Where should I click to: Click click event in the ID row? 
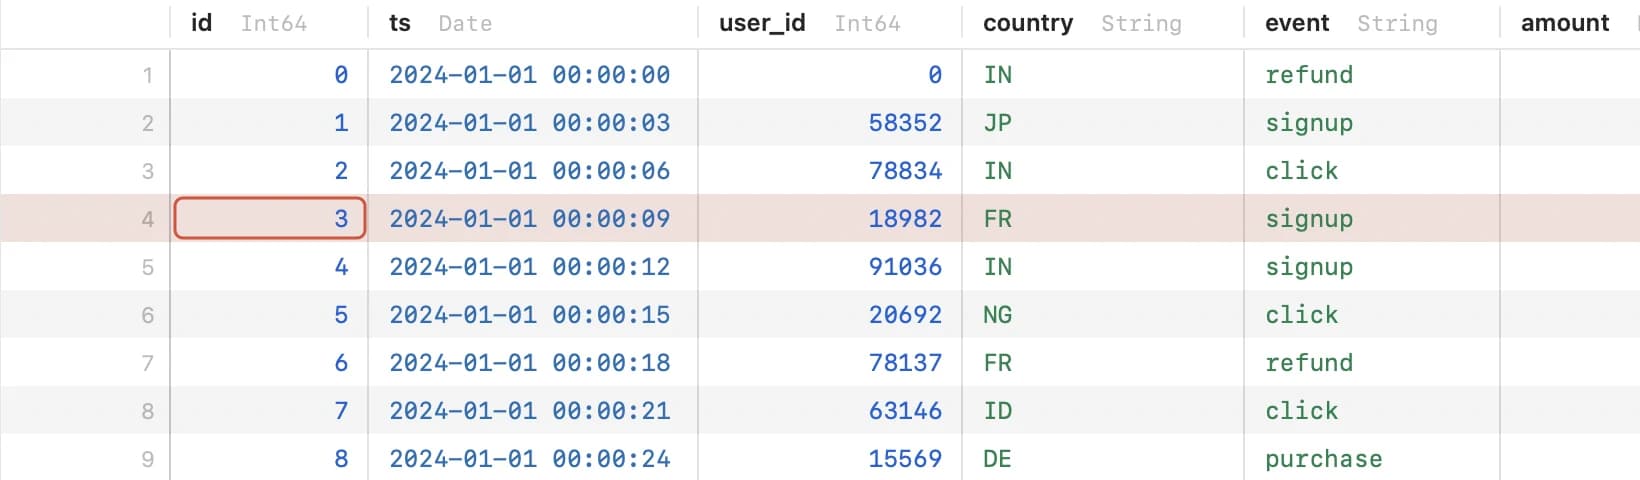1372,411
